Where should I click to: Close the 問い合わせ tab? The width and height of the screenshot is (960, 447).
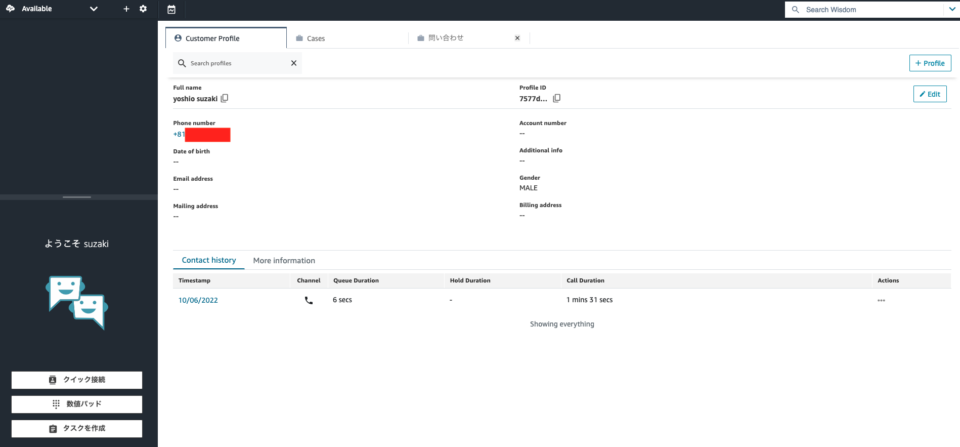click(x=517, y=38)
